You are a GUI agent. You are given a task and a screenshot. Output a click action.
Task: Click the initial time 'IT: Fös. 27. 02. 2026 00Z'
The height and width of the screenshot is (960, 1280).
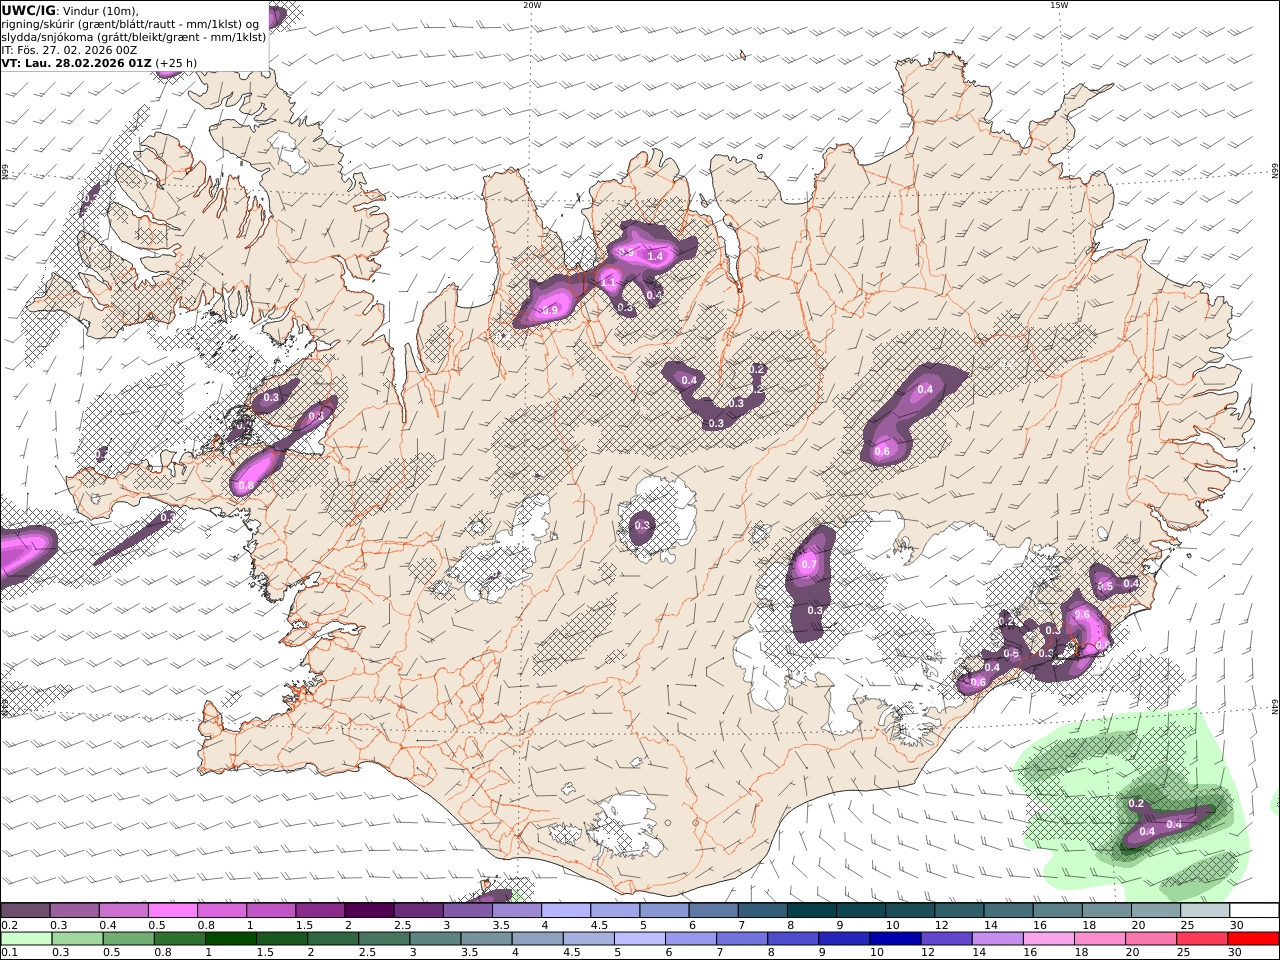pos(70,50)
